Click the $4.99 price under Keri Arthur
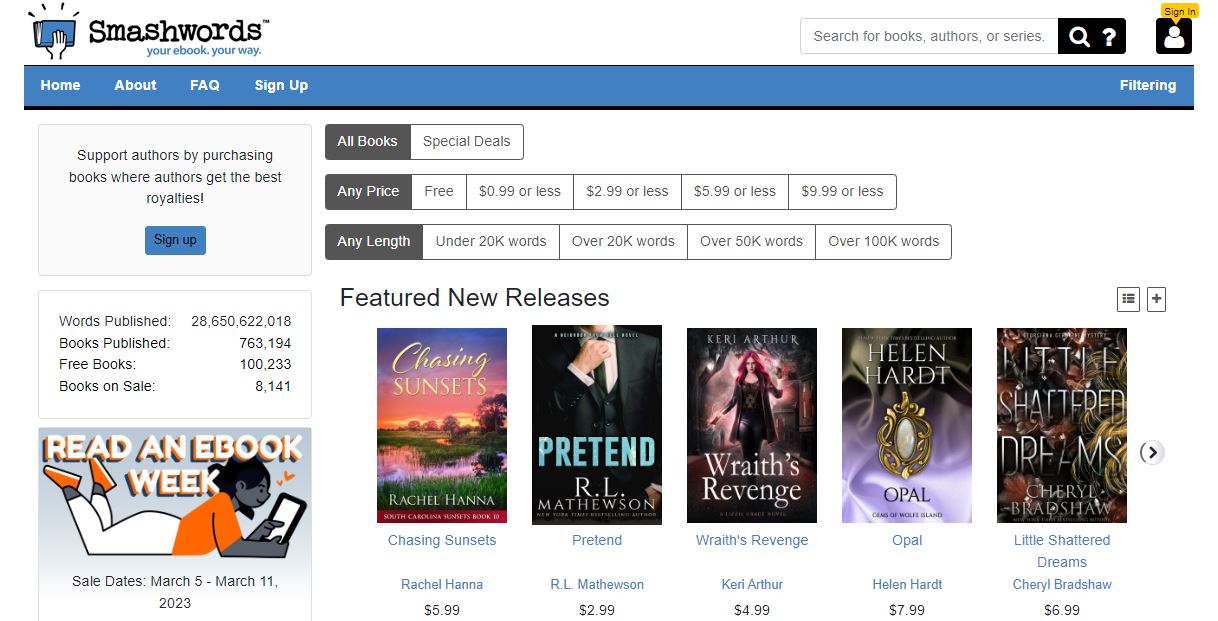Image resolution: width=1218 pixels, height=621 pixels. pos(752,610)
